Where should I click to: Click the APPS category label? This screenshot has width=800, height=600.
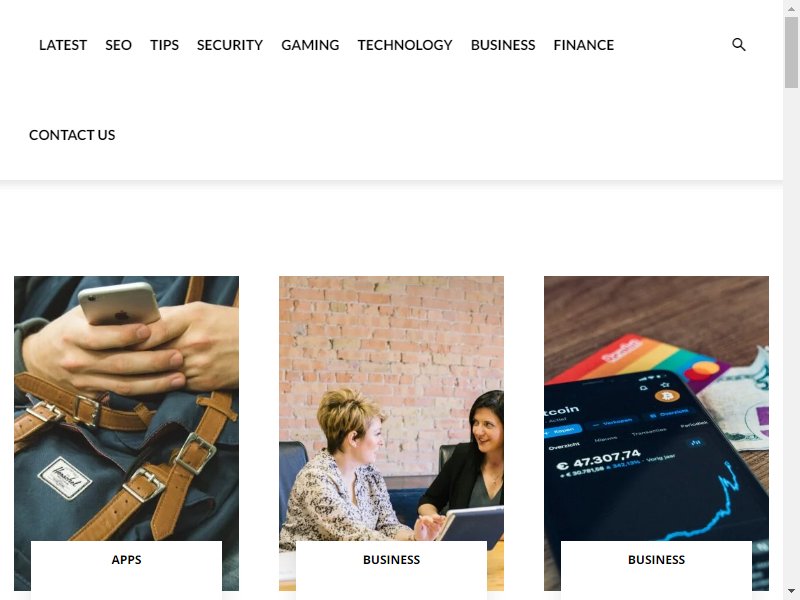click(x=127, y=560)
